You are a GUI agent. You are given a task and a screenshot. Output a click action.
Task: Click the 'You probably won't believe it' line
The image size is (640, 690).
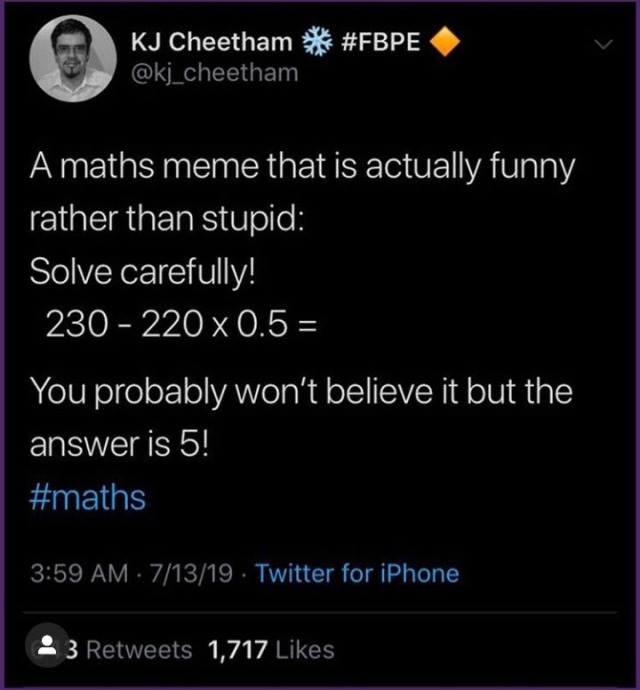click(x=300, y=390)
